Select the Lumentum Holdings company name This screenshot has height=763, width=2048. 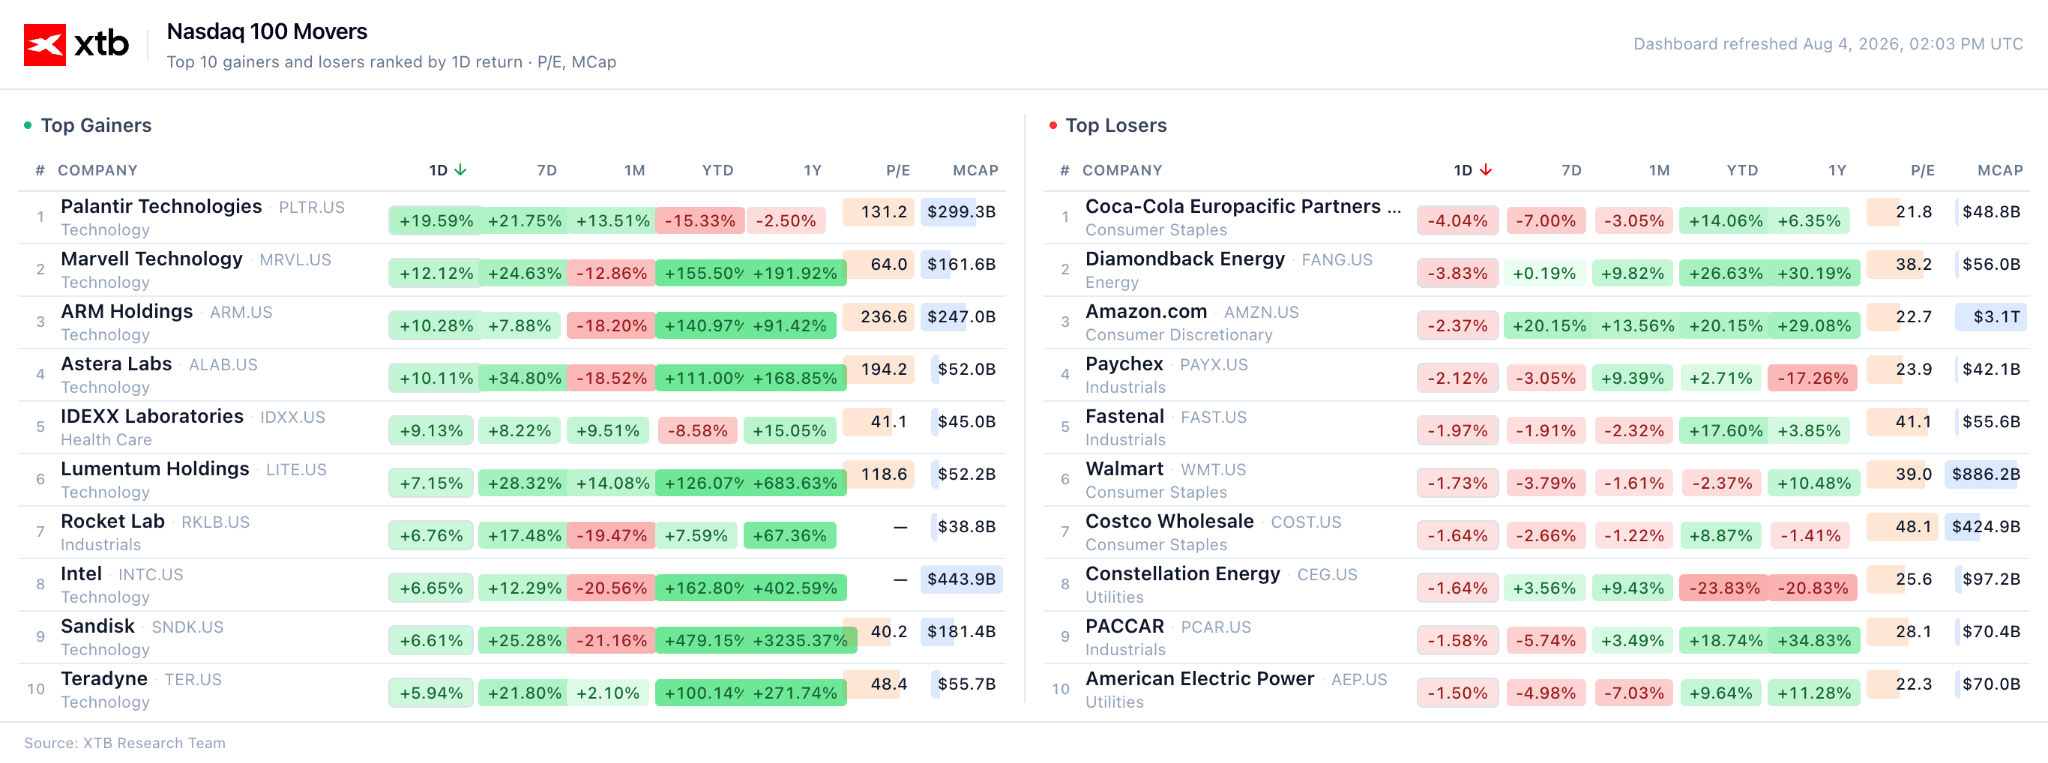tap(155, 469)
